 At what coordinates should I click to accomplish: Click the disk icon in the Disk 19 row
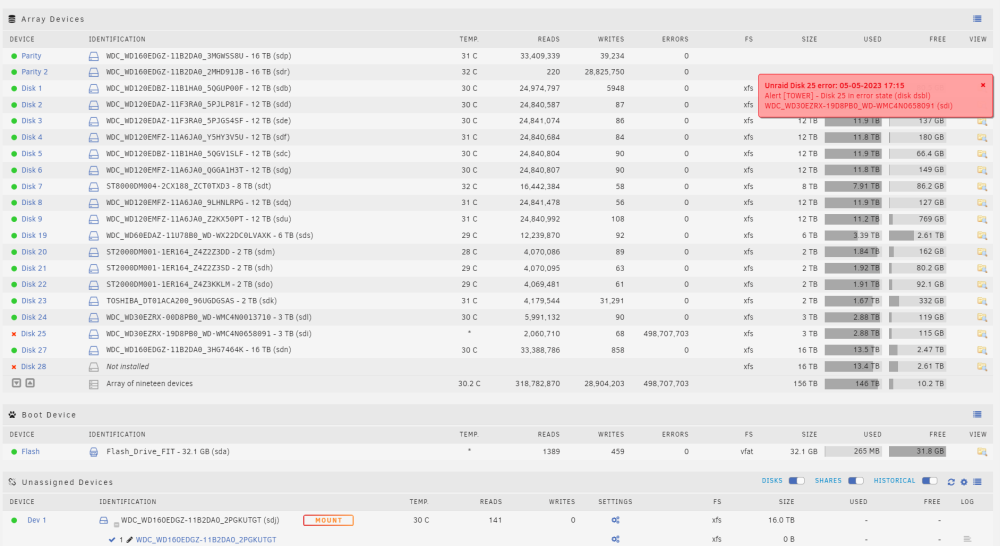[93, 235]
